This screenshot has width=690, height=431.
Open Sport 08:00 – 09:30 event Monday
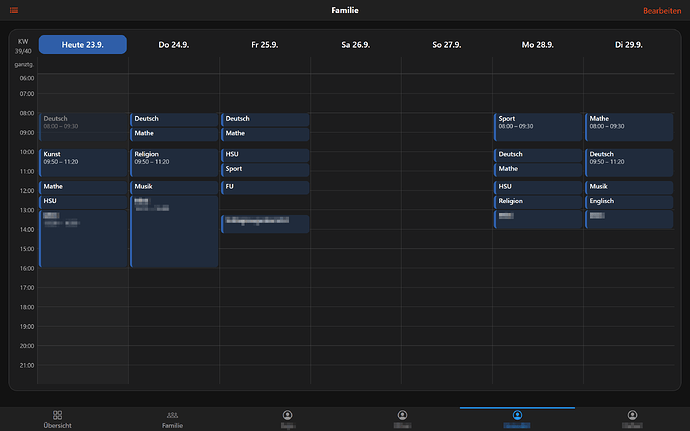click(538, 127)
